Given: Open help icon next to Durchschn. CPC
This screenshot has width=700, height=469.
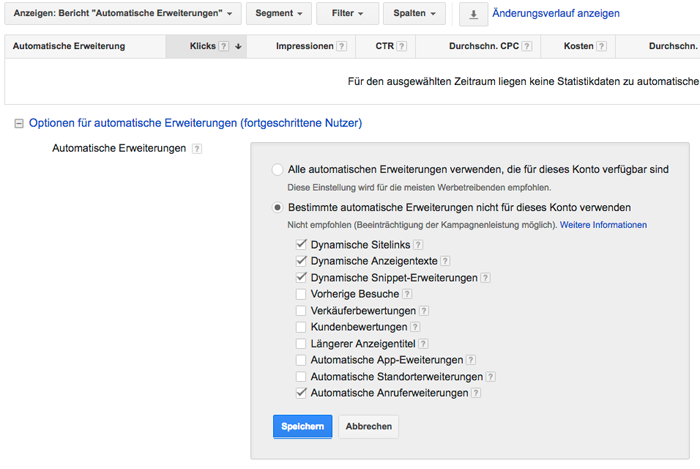Looking at the screenshot, I should tap(527, 46).
